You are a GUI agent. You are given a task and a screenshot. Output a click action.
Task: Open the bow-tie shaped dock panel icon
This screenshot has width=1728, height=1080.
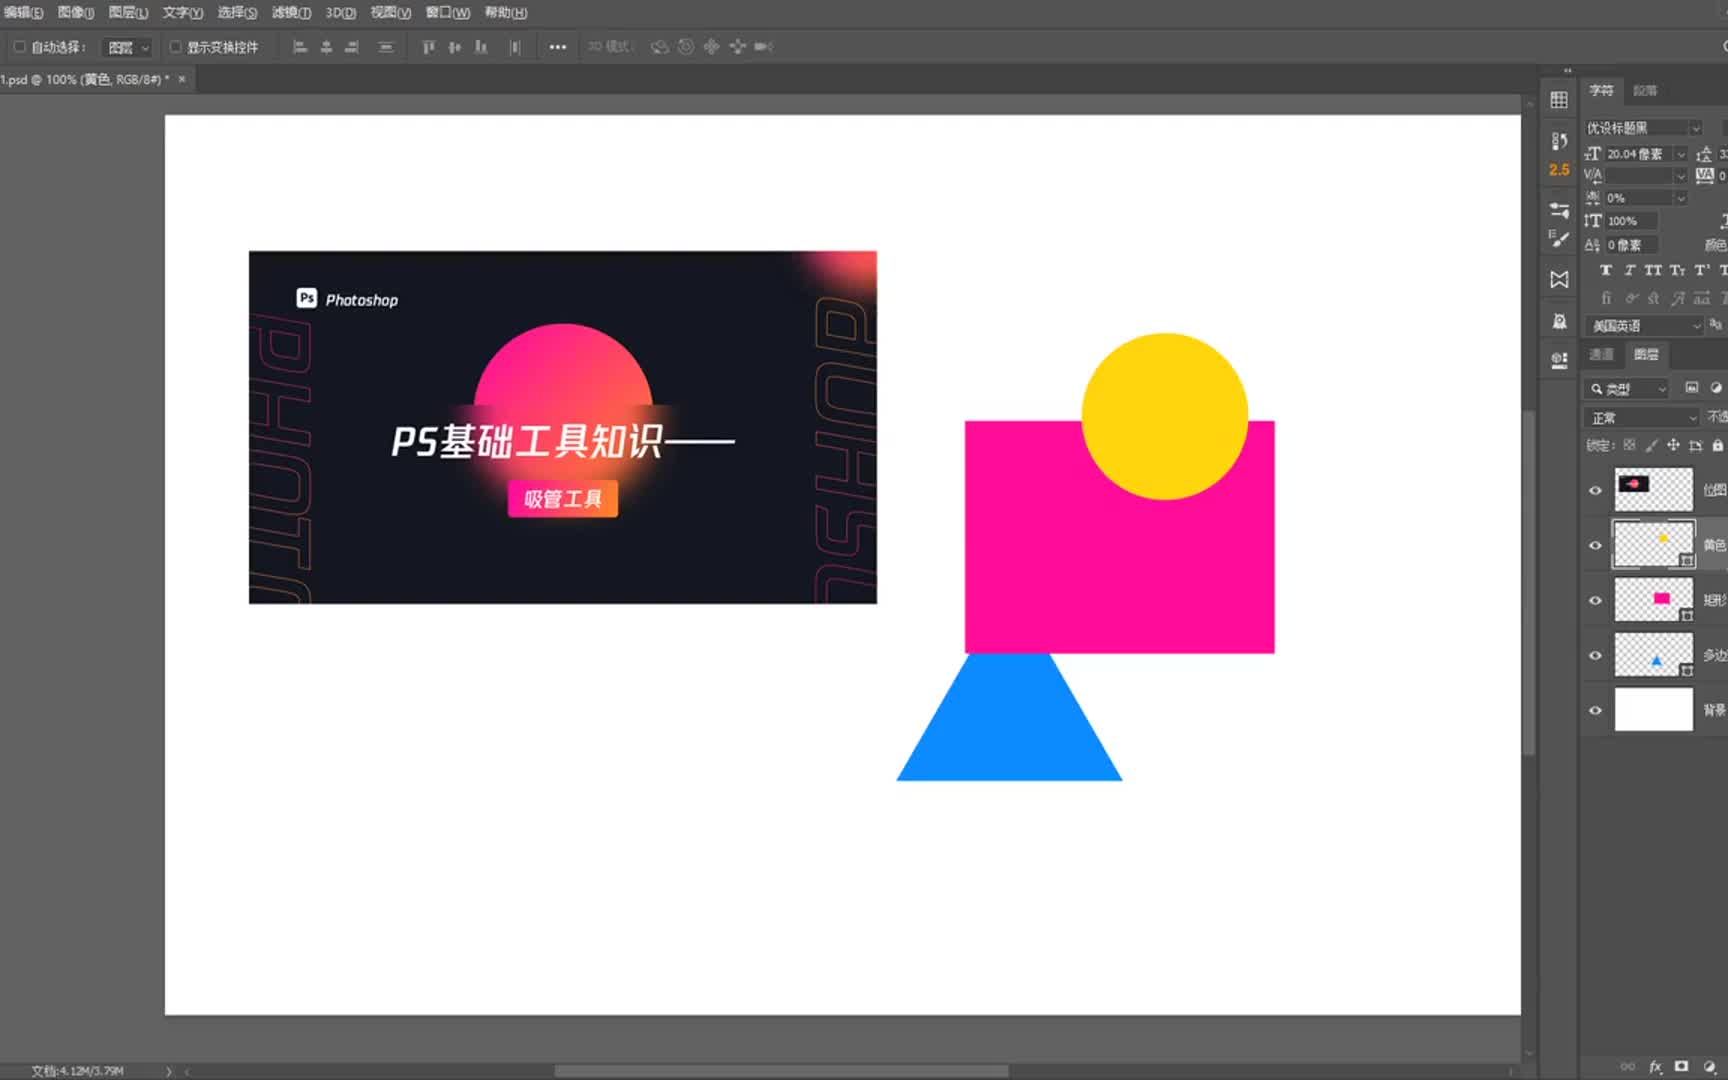click(1559, 280)
